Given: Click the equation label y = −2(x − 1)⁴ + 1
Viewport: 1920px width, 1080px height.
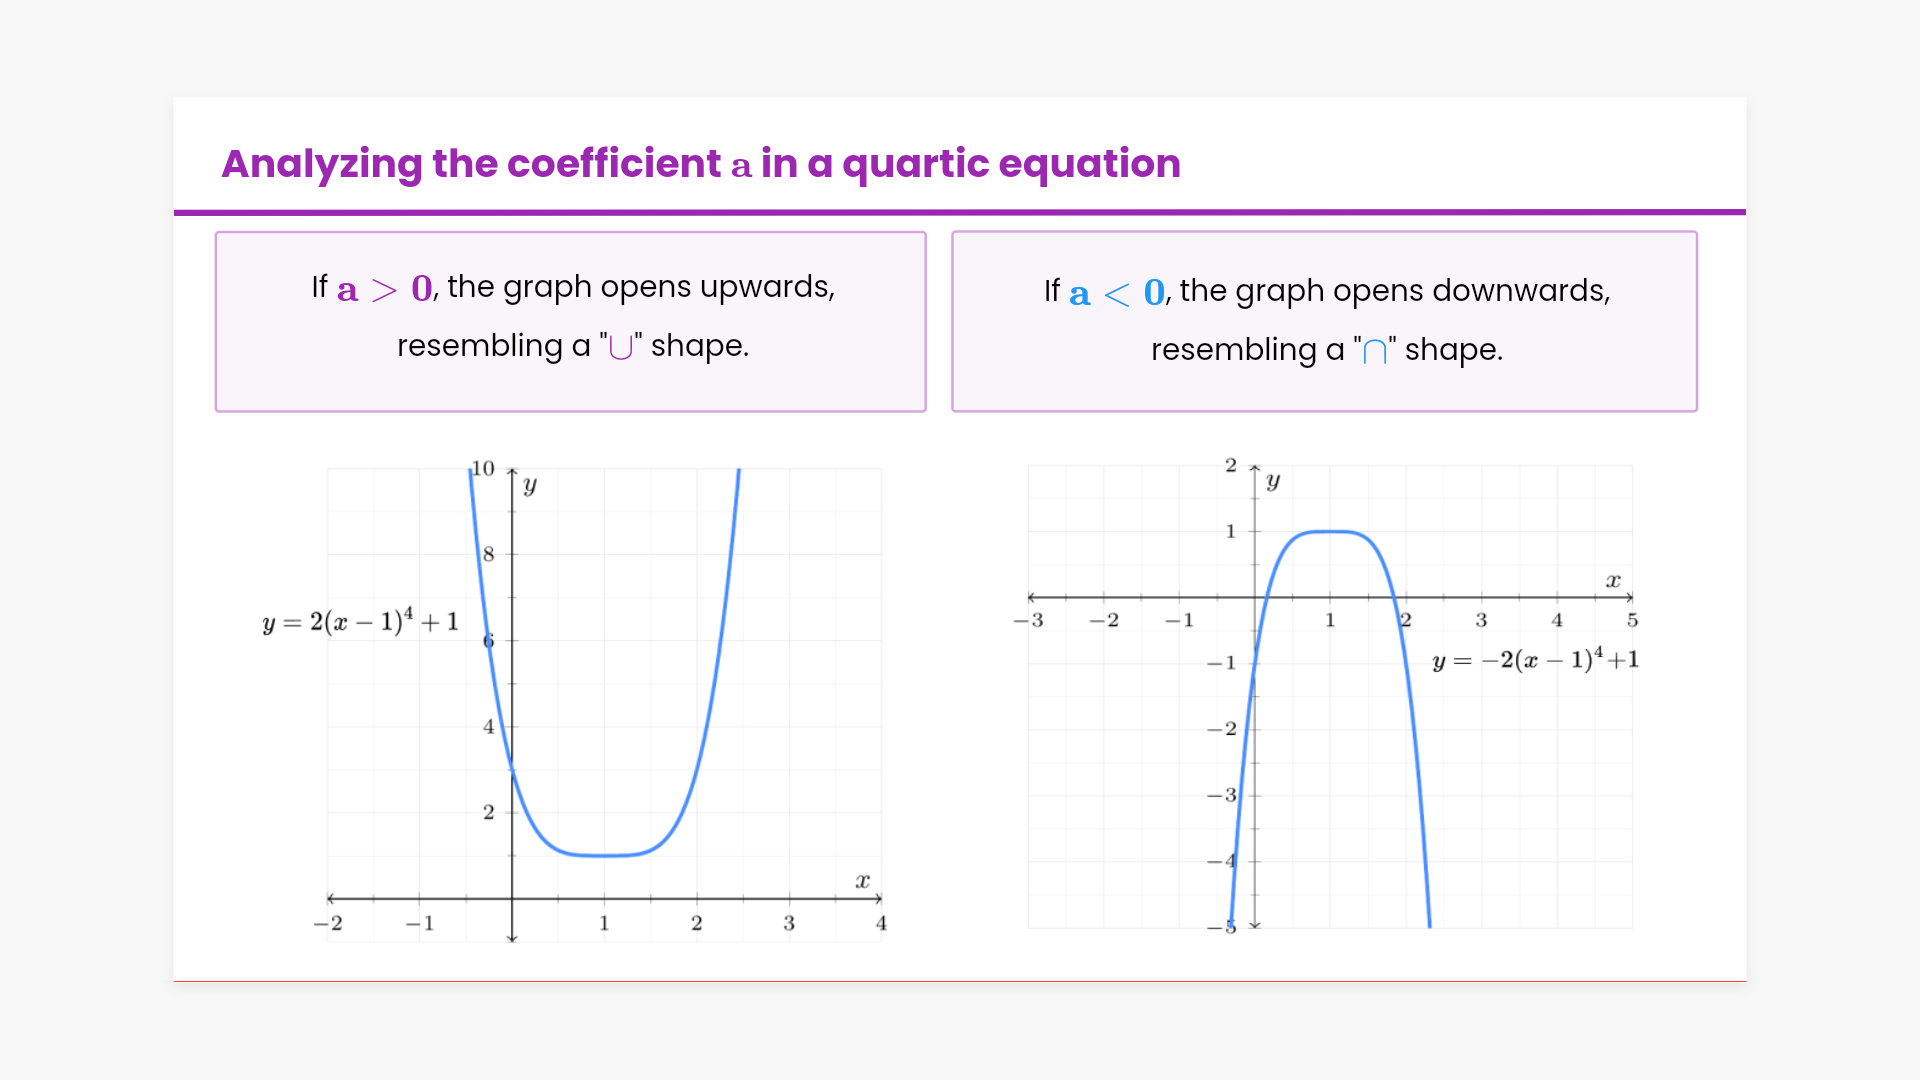Looking at the screenshot, I should 1535,660.
